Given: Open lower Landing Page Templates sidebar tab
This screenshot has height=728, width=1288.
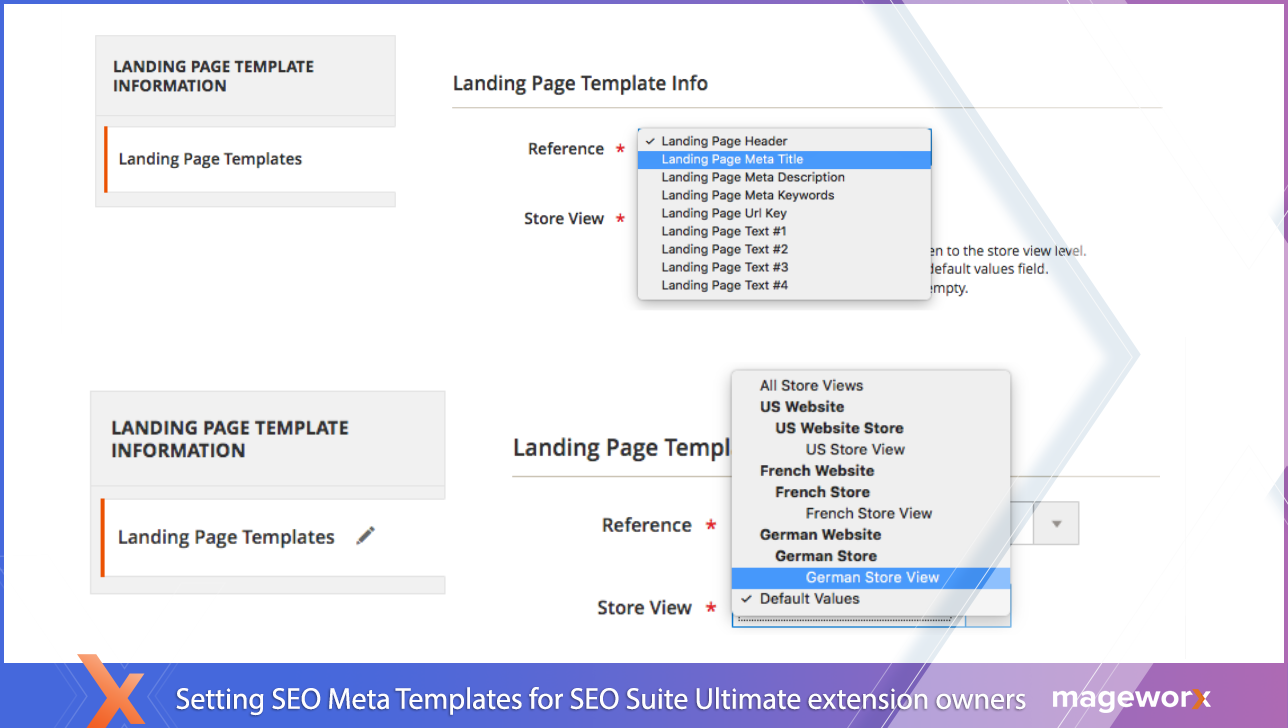Looking at the screenshot, I should (226, 537).
